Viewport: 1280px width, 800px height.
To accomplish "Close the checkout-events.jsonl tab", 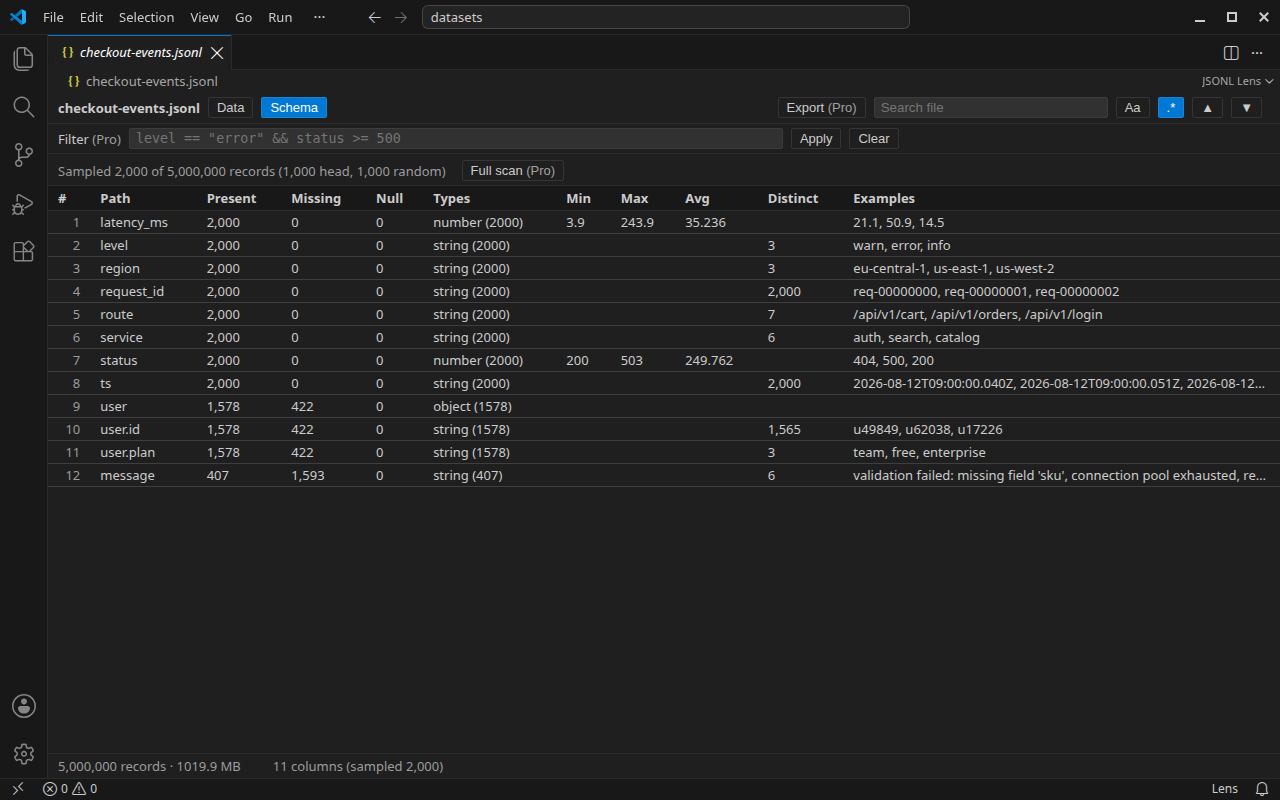I will [x=217, y=53].
